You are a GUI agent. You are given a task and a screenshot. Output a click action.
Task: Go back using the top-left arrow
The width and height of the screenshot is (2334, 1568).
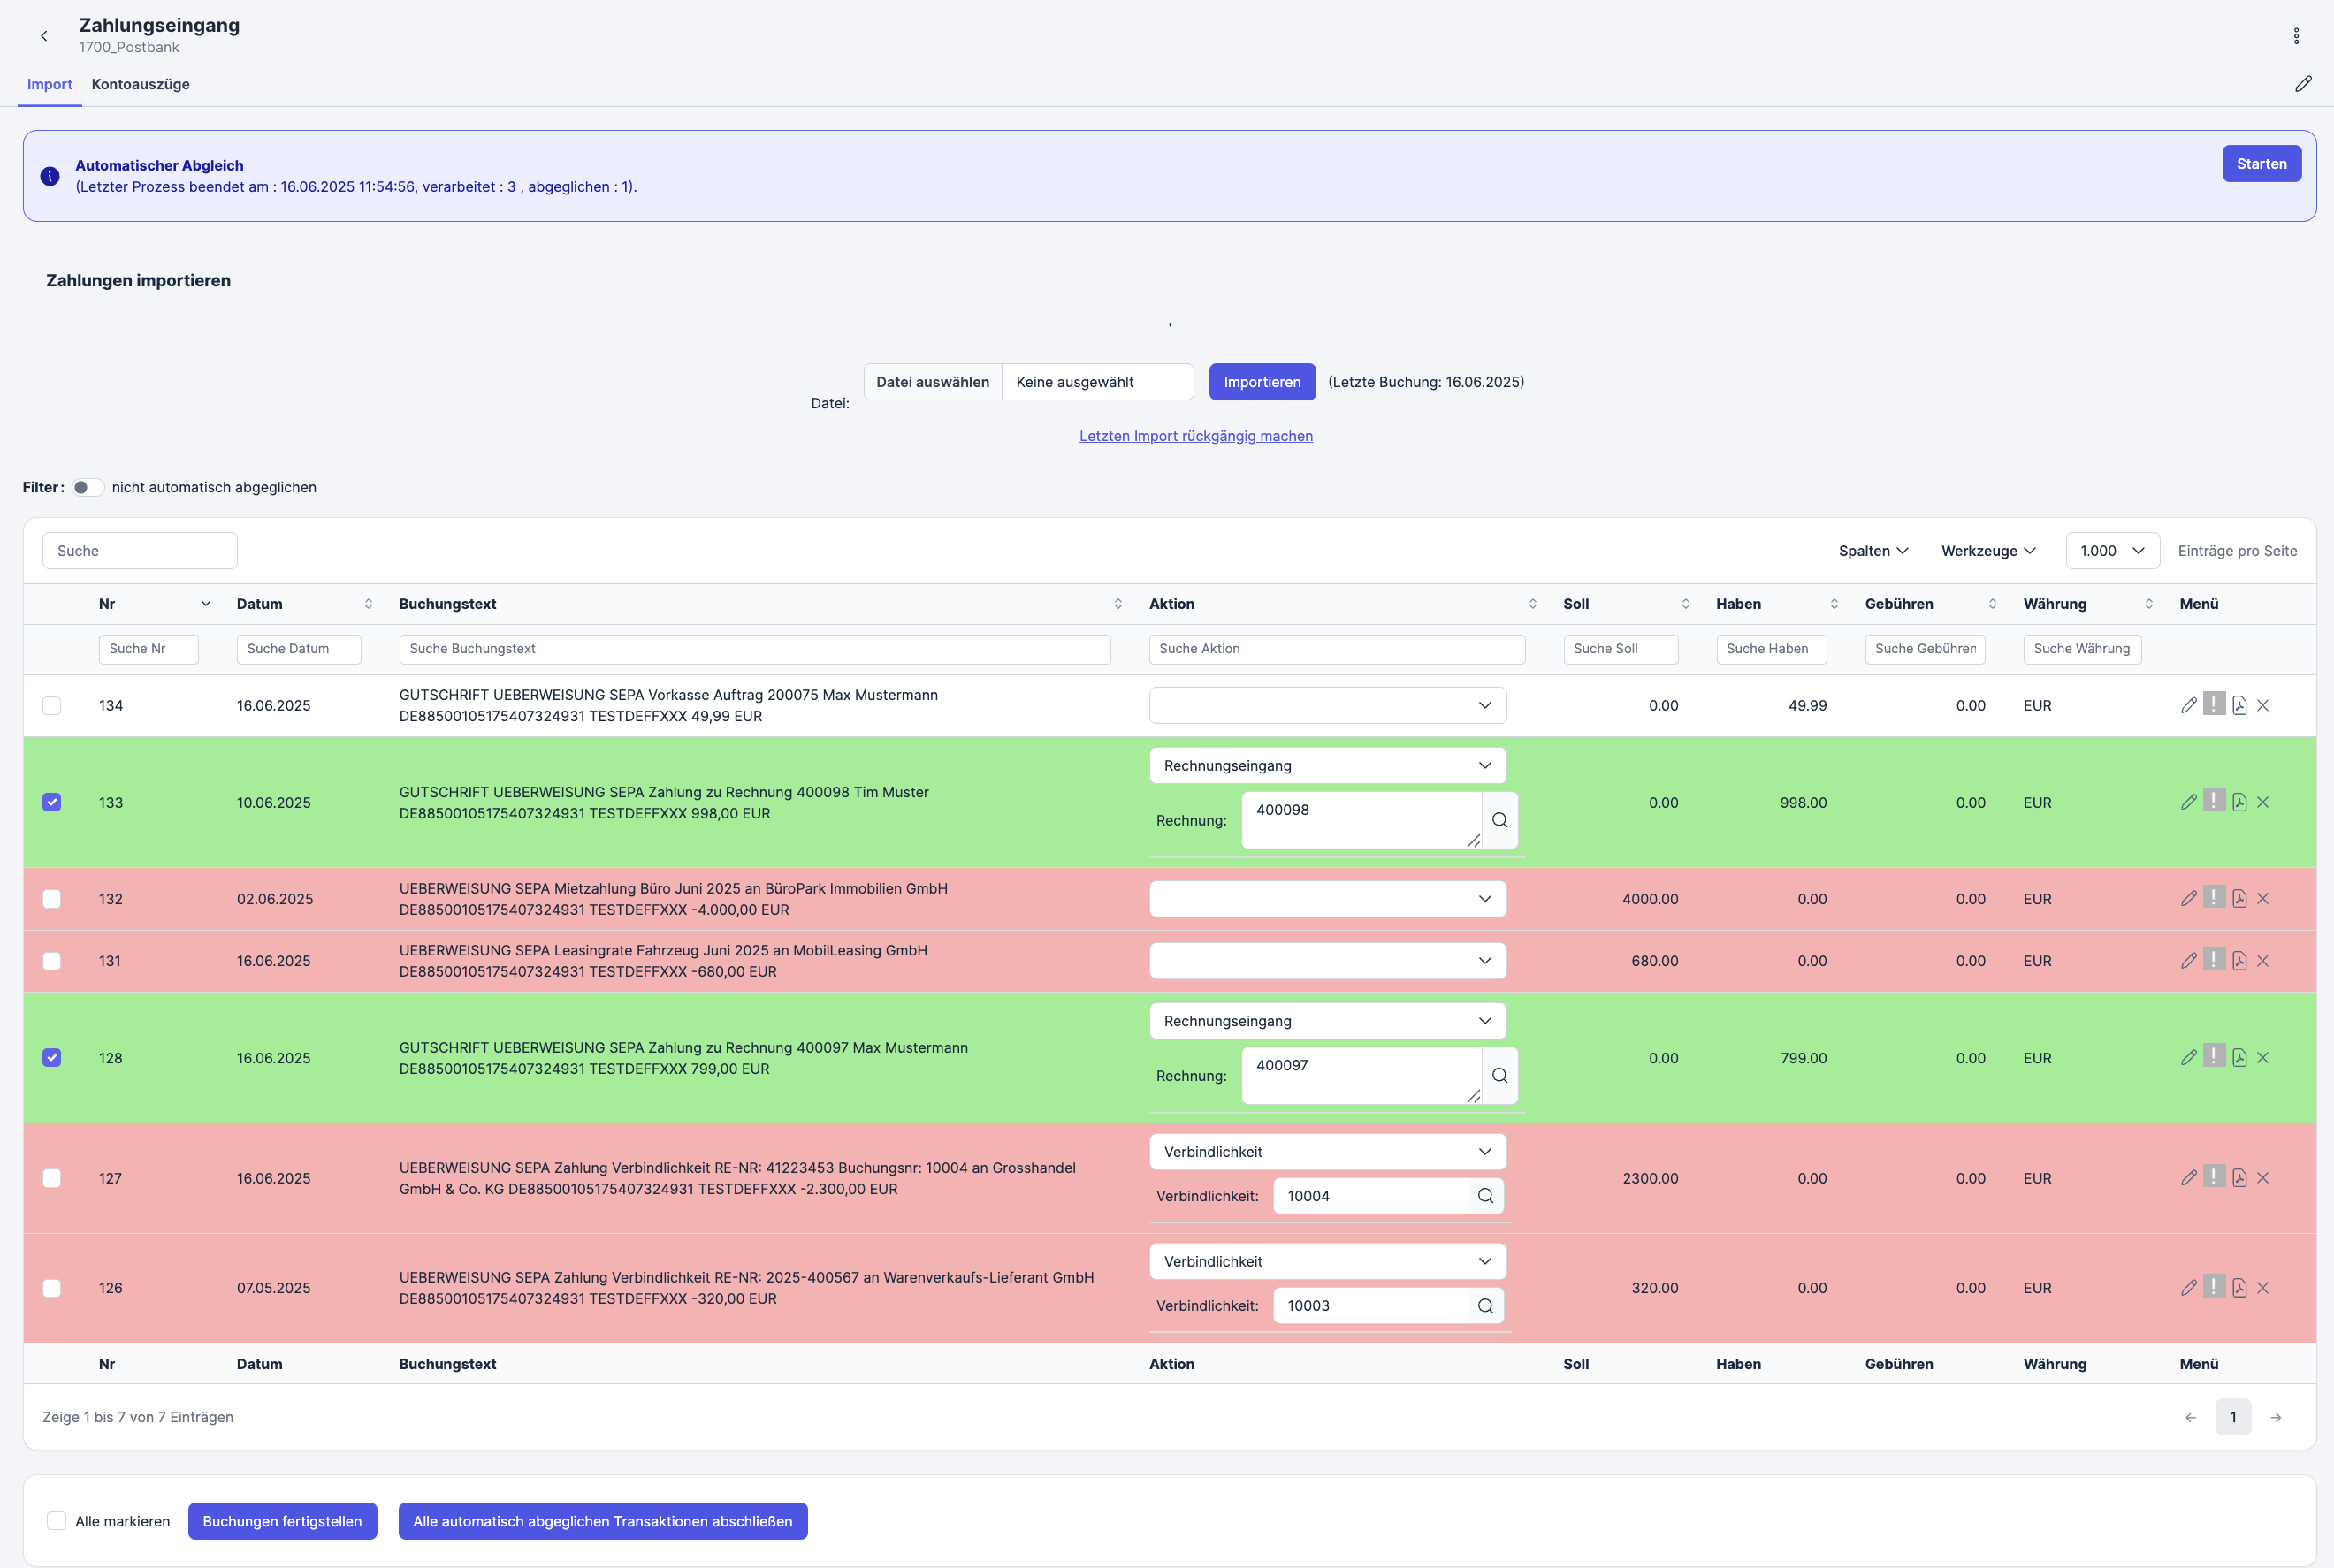44,36
